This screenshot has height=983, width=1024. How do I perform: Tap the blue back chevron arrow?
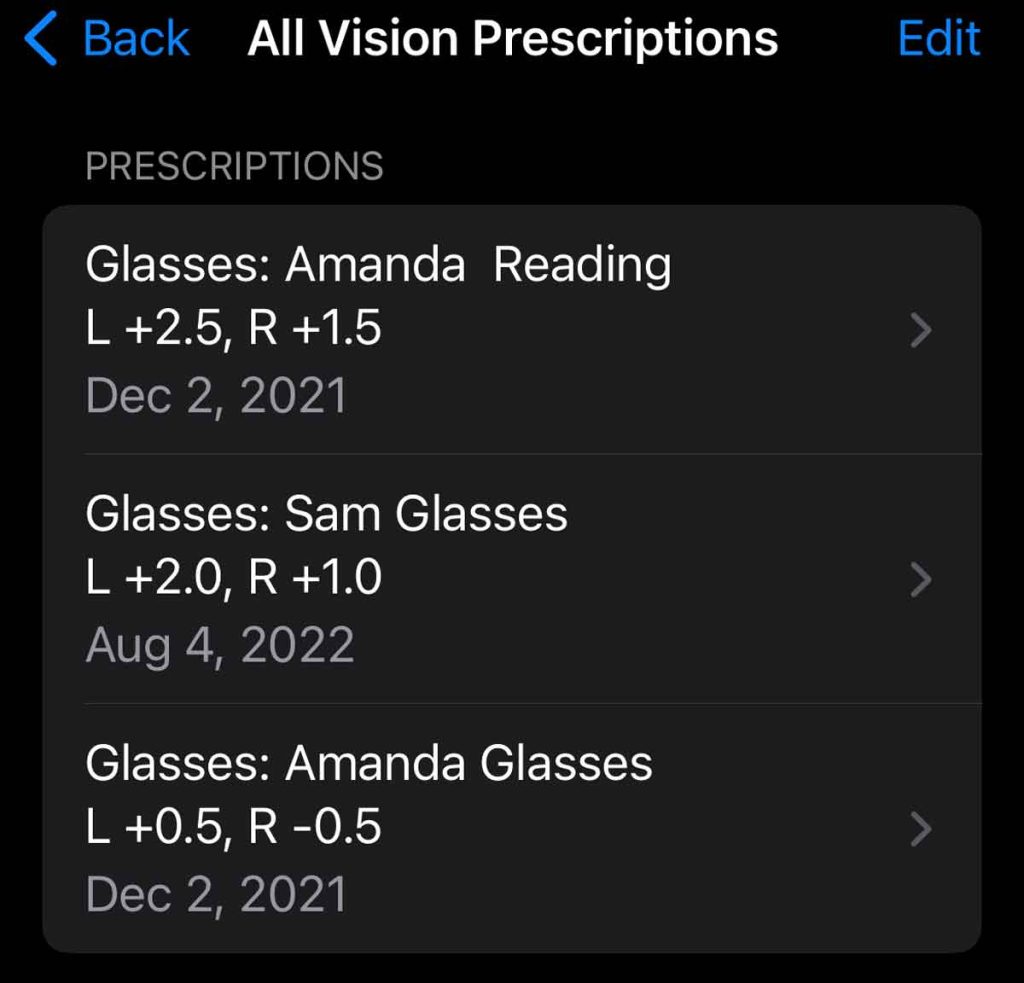pyautogui.click(x=40, y=40)
